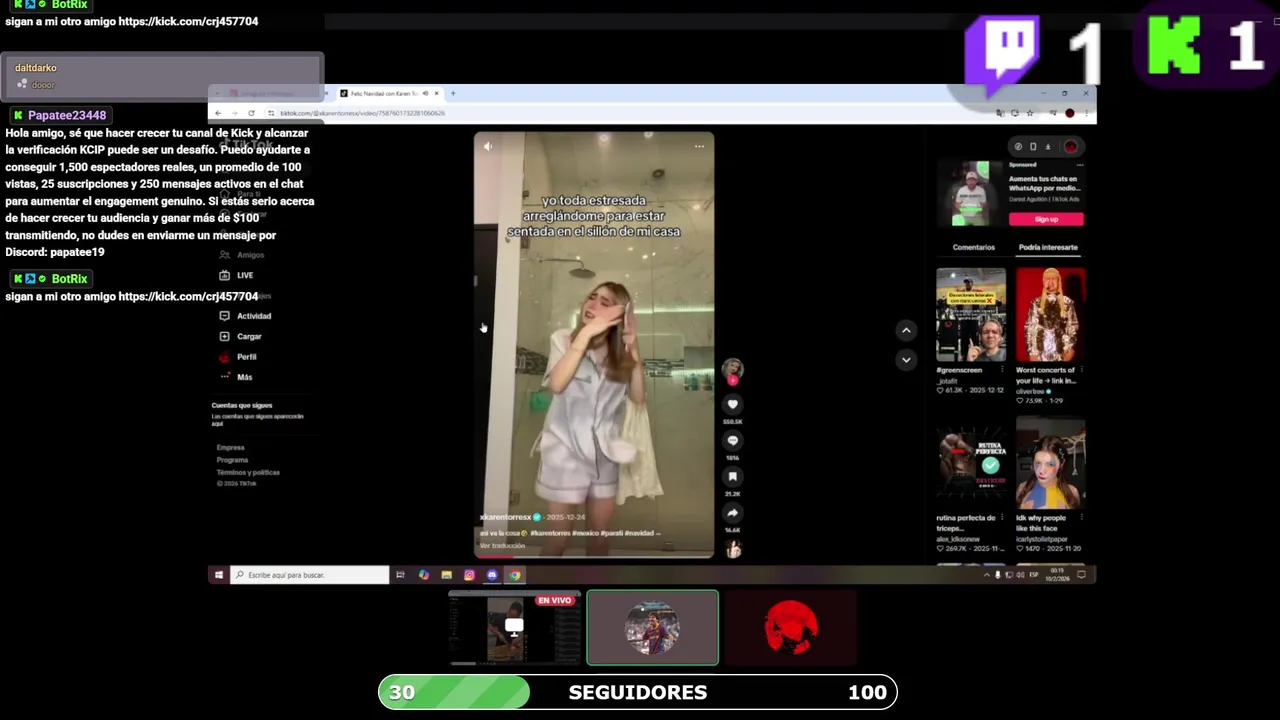This screenshot has height=720, width=1280.
Task: Open the creator's avatar beside the video
Action: 732,368
